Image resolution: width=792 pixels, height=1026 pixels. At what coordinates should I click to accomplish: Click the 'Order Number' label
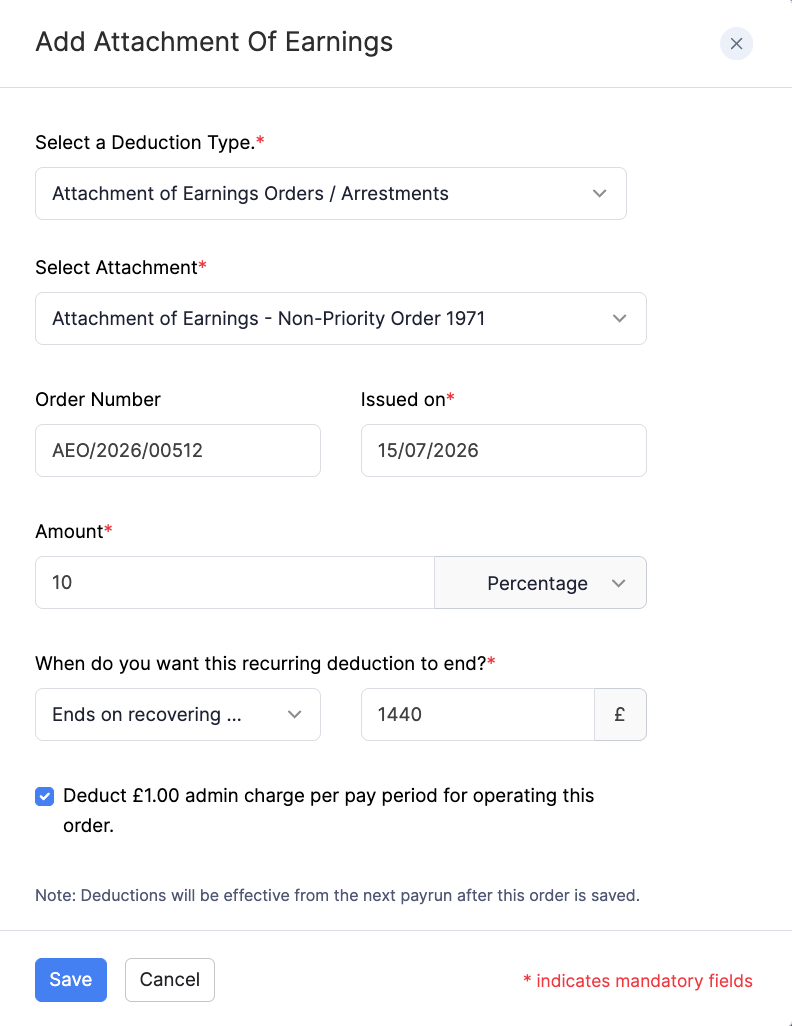click(x=98, y=399)
